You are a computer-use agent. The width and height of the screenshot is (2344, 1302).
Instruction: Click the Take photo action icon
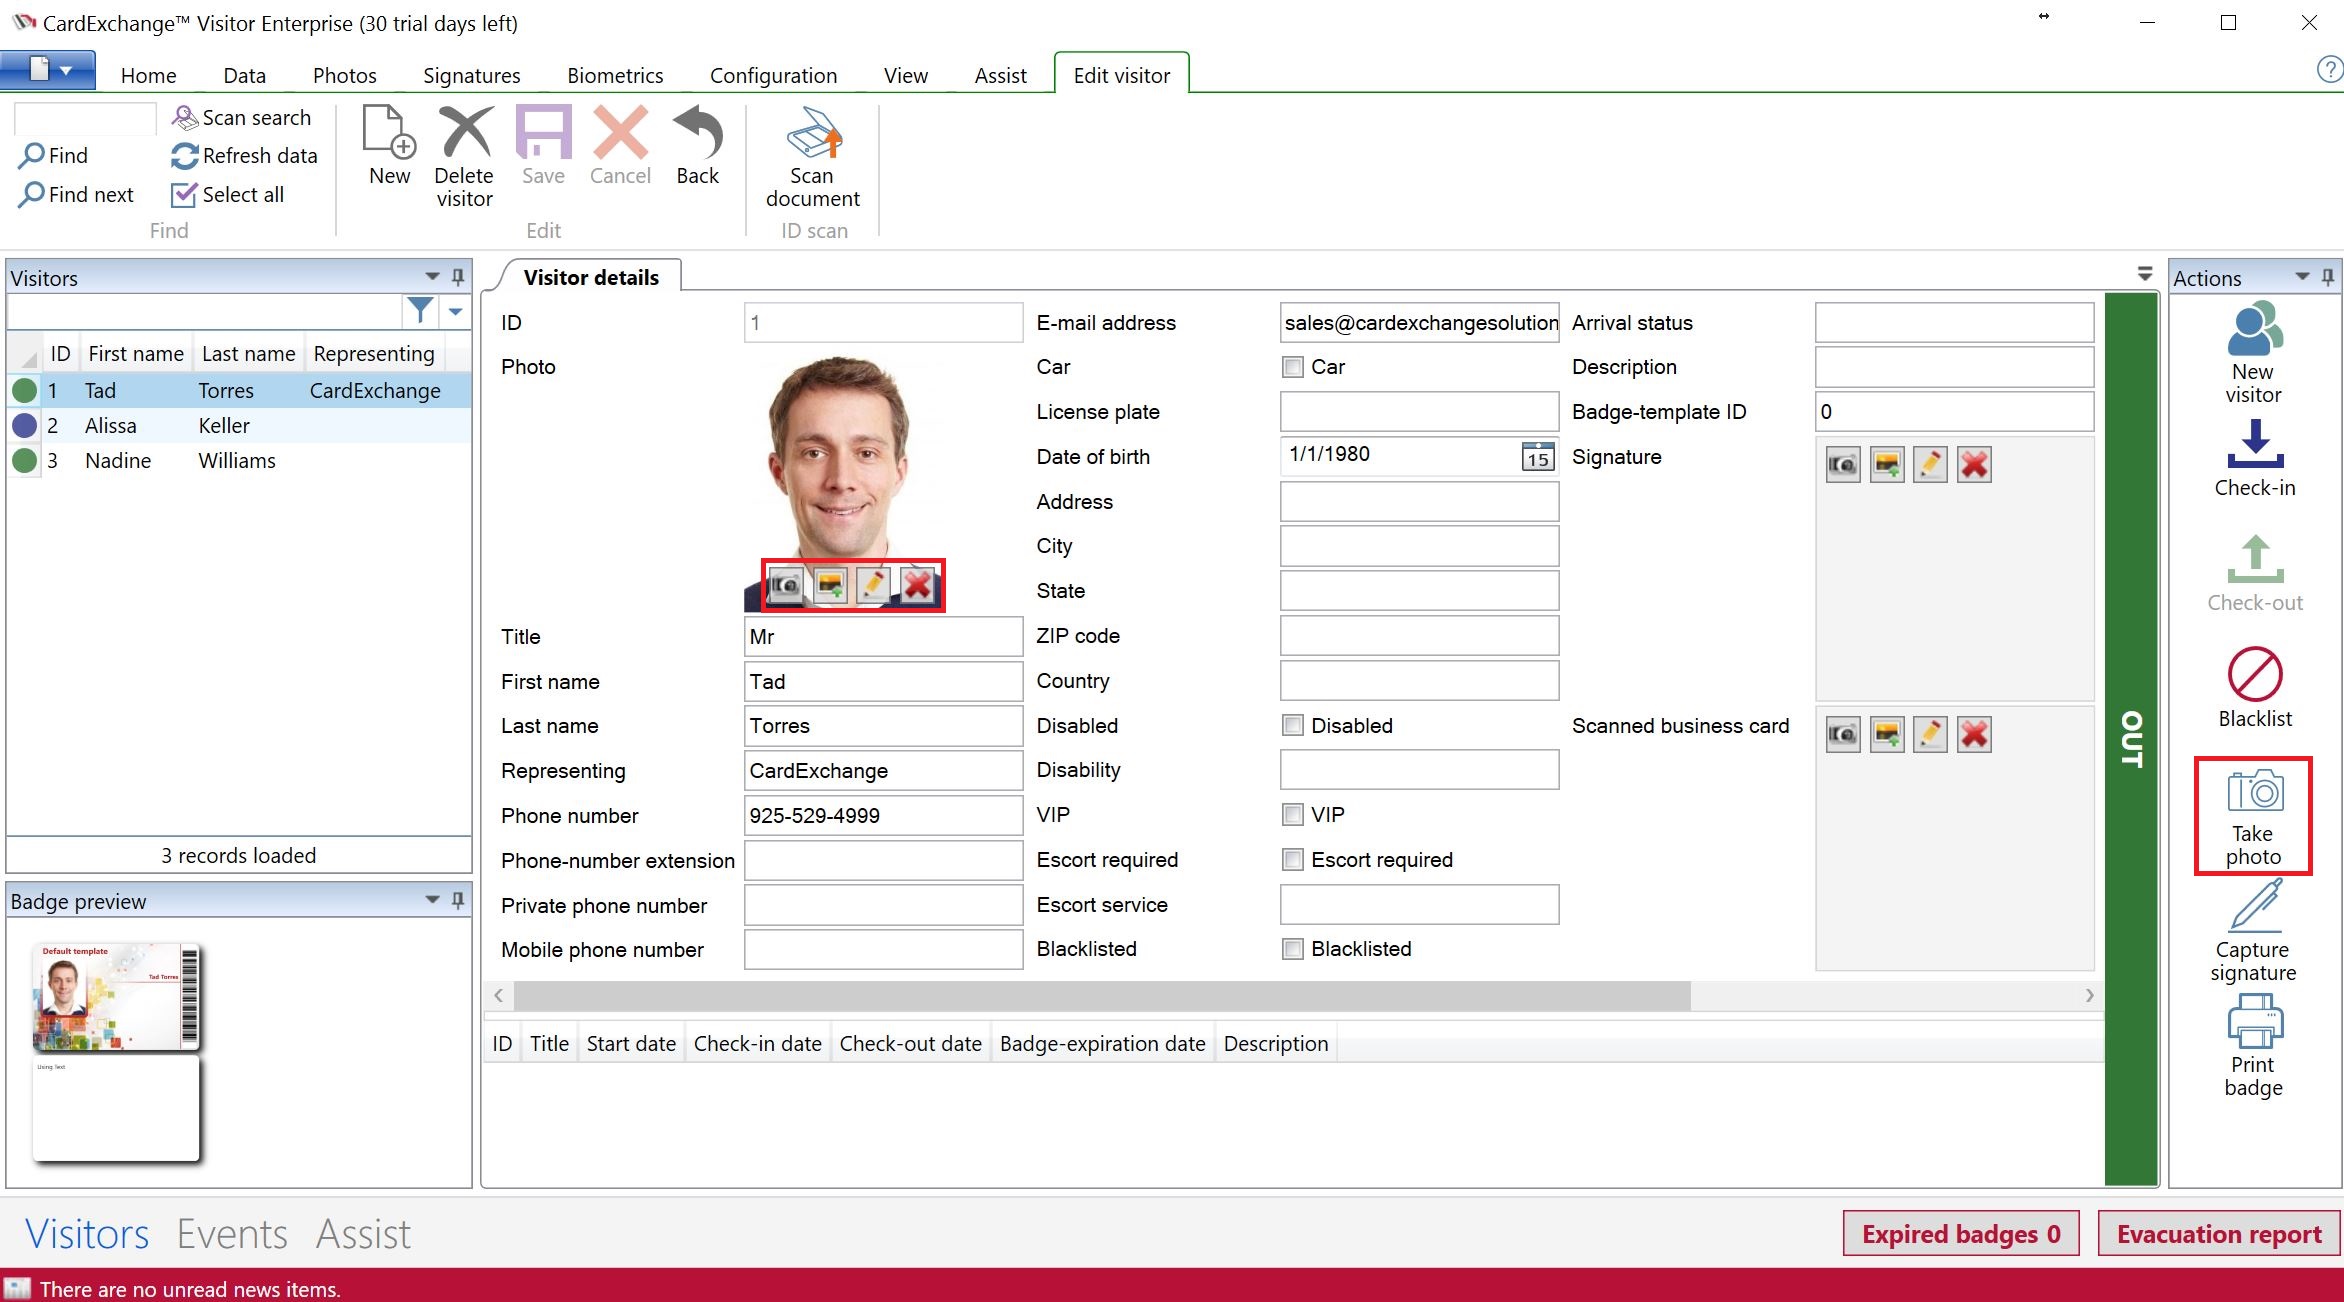point(2254,790)
